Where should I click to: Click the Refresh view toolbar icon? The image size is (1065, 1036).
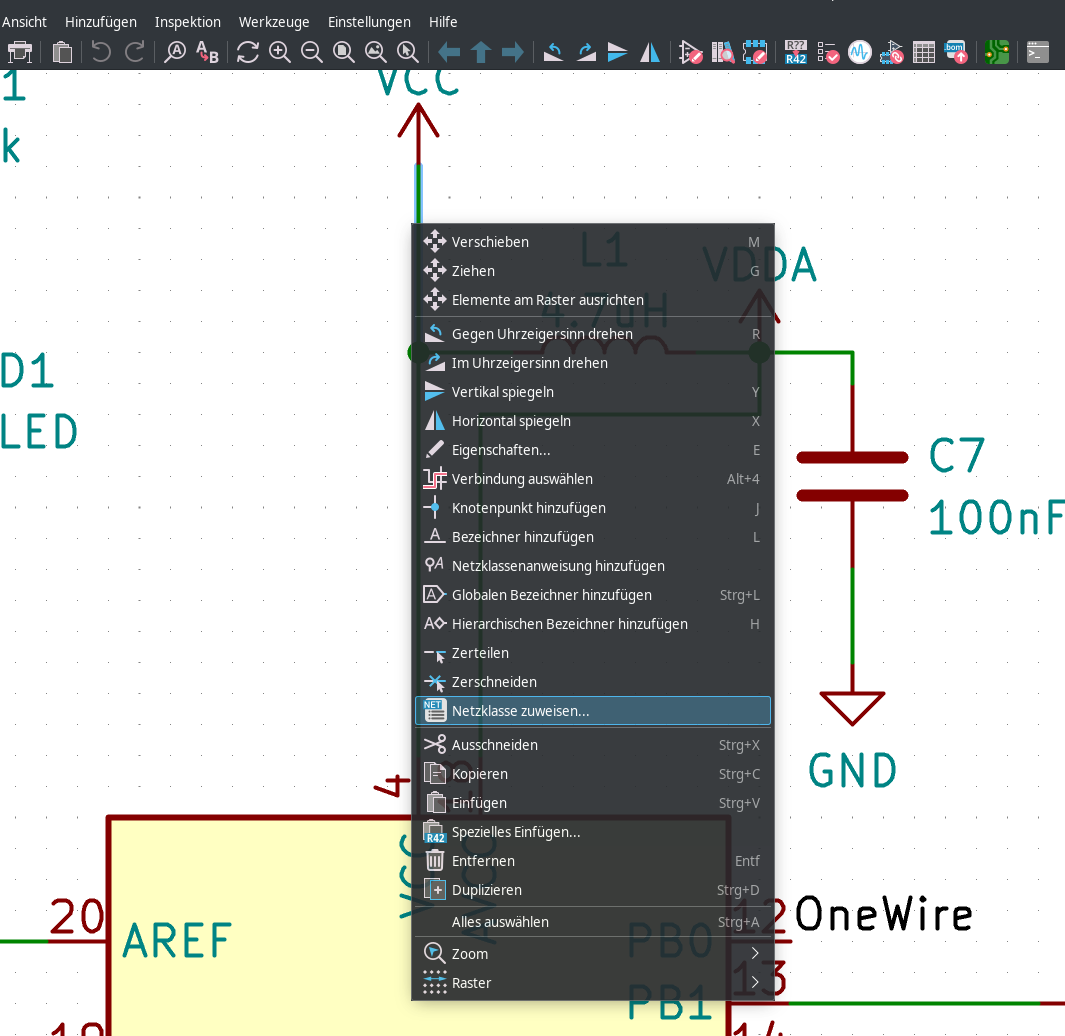247,52
